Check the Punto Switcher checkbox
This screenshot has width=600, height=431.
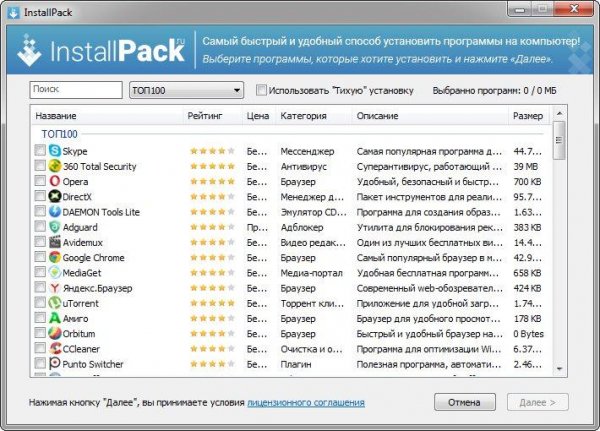tap(40, 363)
